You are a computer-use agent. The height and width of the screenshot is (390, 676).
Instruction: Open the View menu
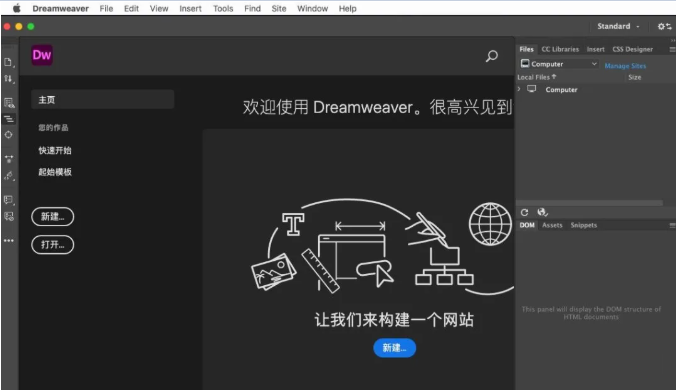pos(159,8)
